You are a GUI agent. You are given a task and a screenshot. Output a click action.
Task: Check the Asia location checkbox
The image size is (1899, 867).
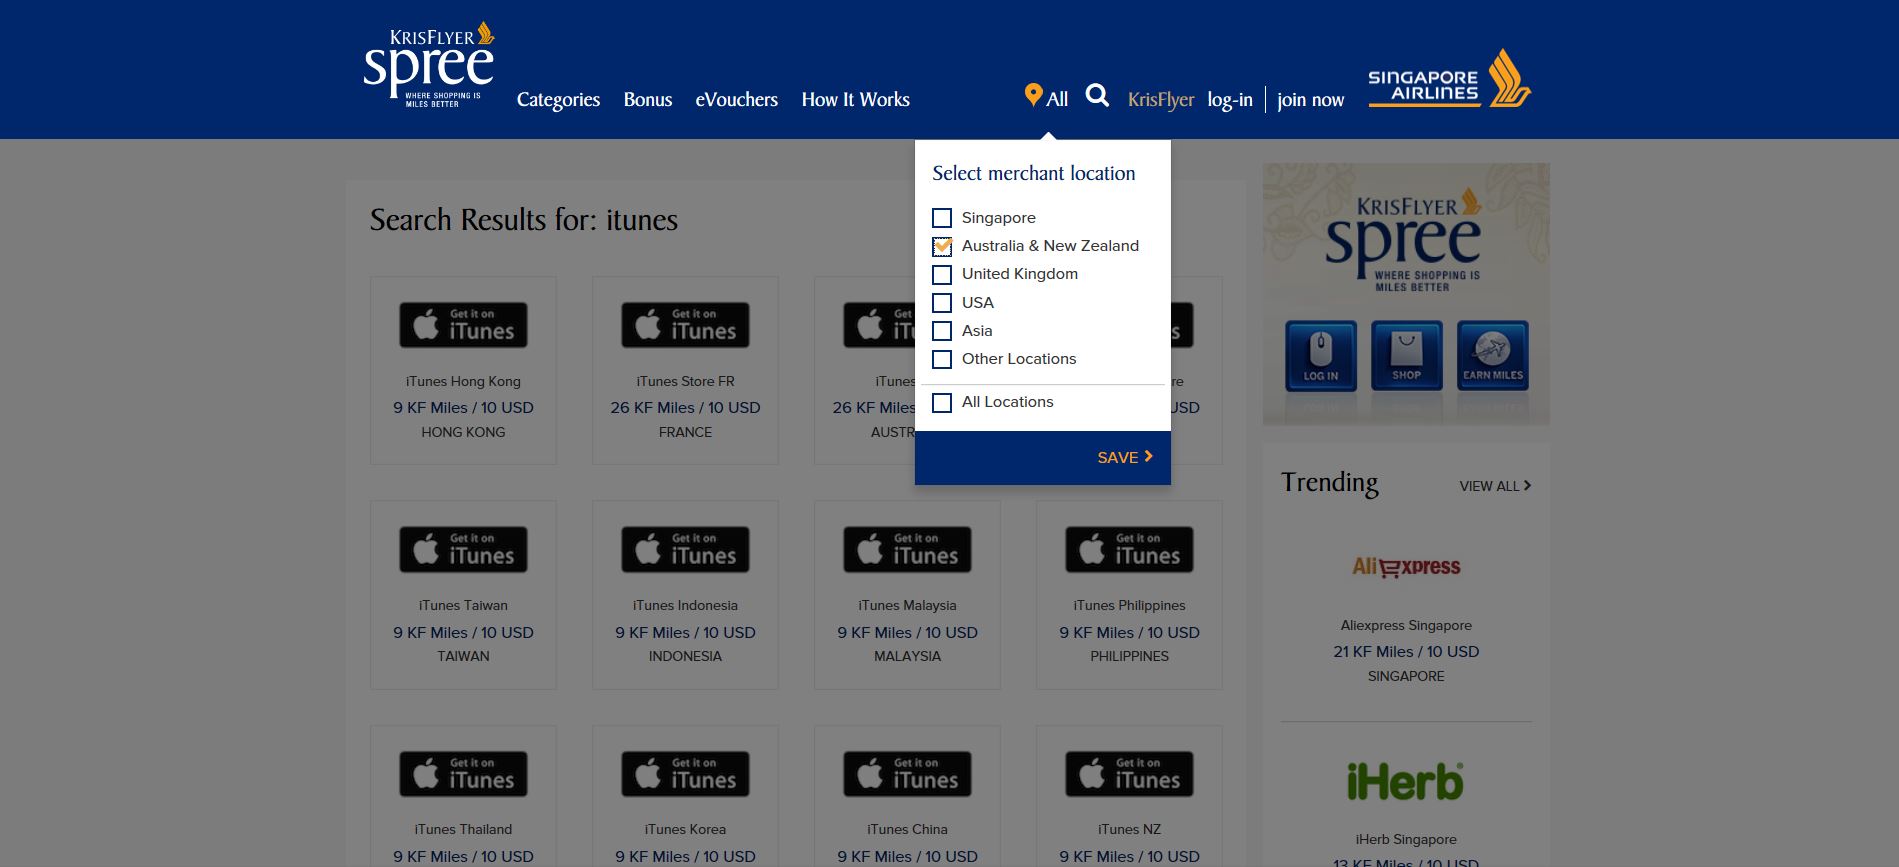942,331
